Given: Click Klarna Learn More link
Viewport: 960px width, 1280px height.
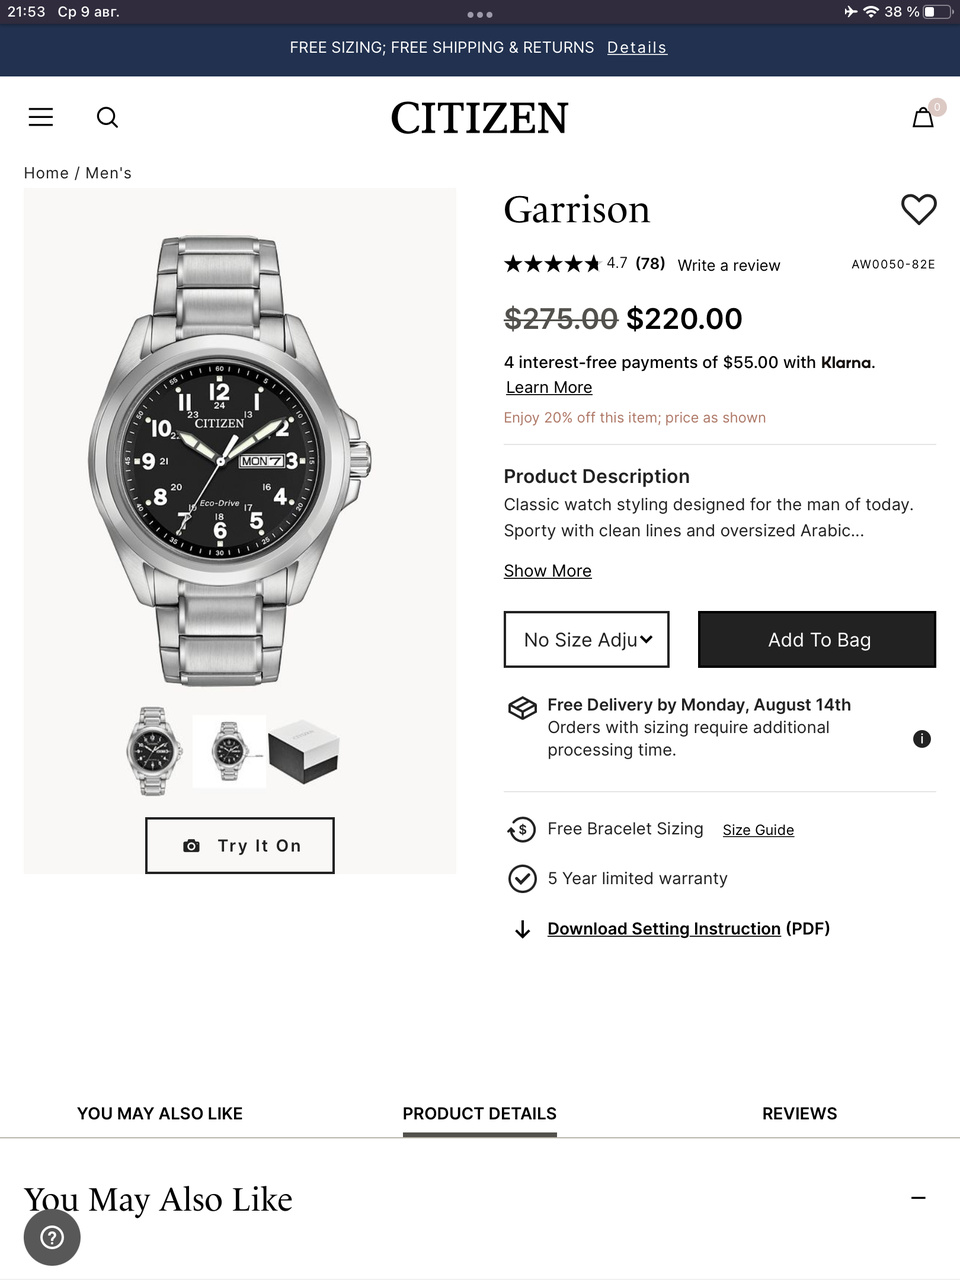Looking at the screenshot, I should pos(549,388).
